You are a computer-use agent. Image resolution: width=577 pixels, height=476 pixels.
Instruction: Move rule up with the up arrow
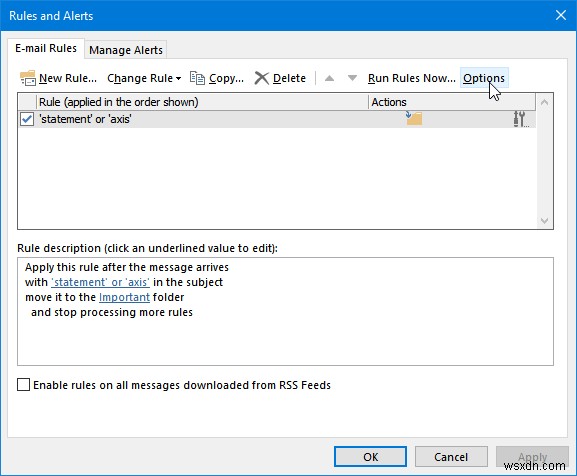329,78
